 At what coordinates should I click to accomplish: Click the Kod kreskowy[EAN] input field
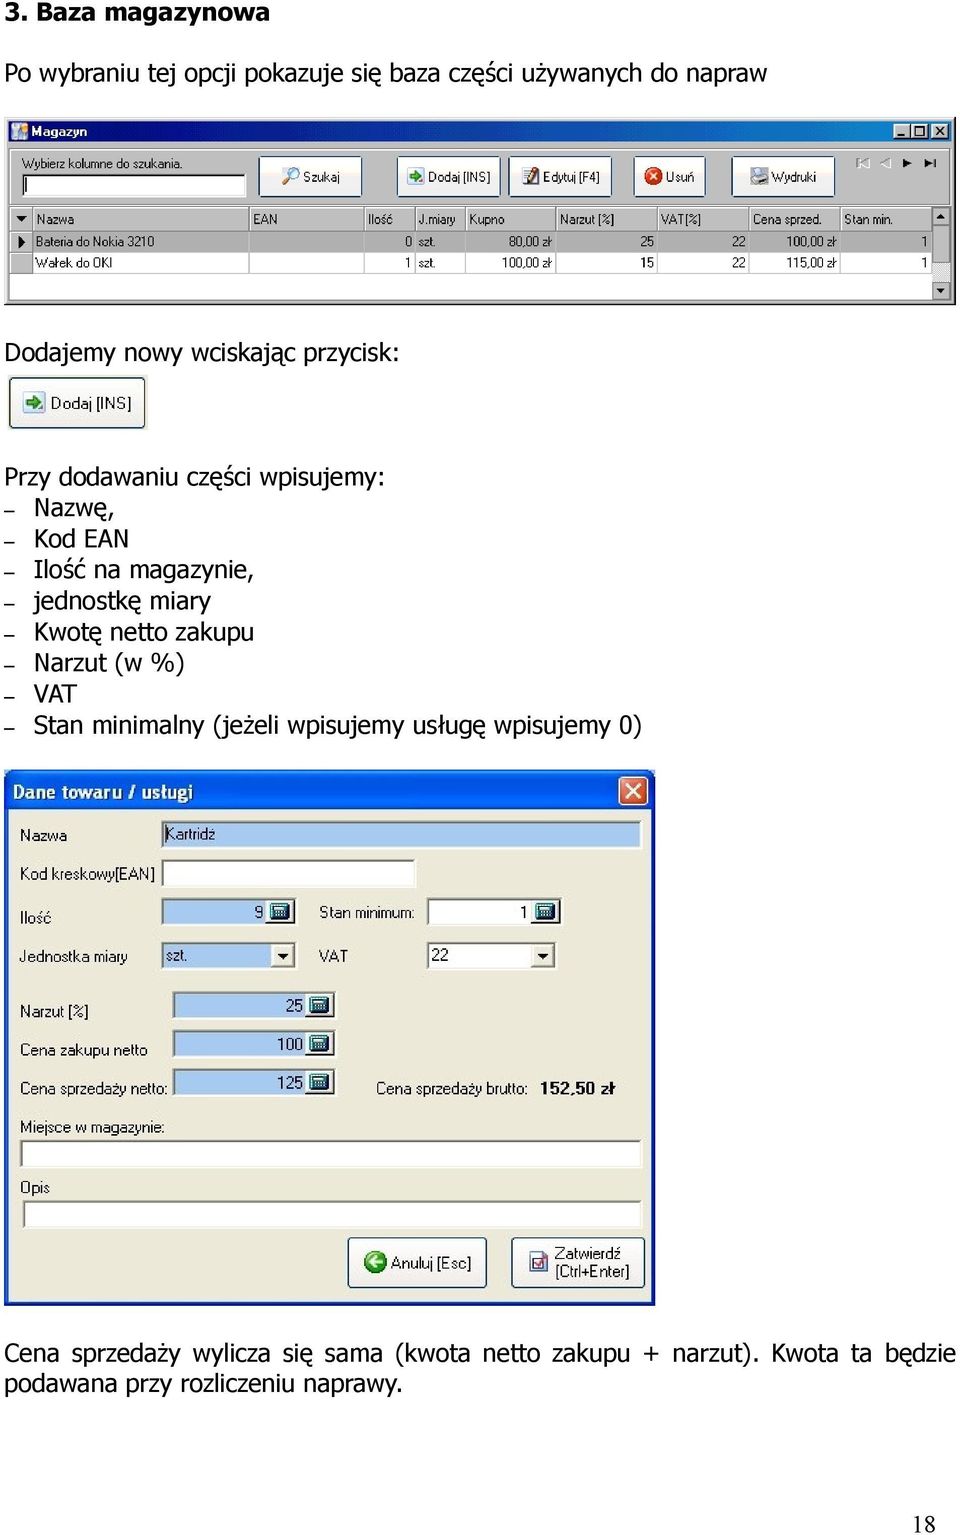click(x=288, y=873)
